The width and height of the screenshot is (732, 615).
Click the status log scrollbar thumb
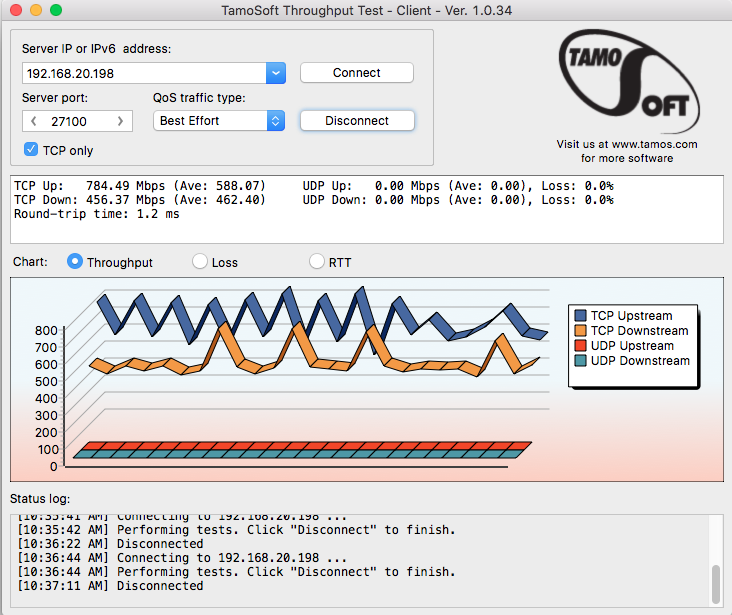pos(716,584)
